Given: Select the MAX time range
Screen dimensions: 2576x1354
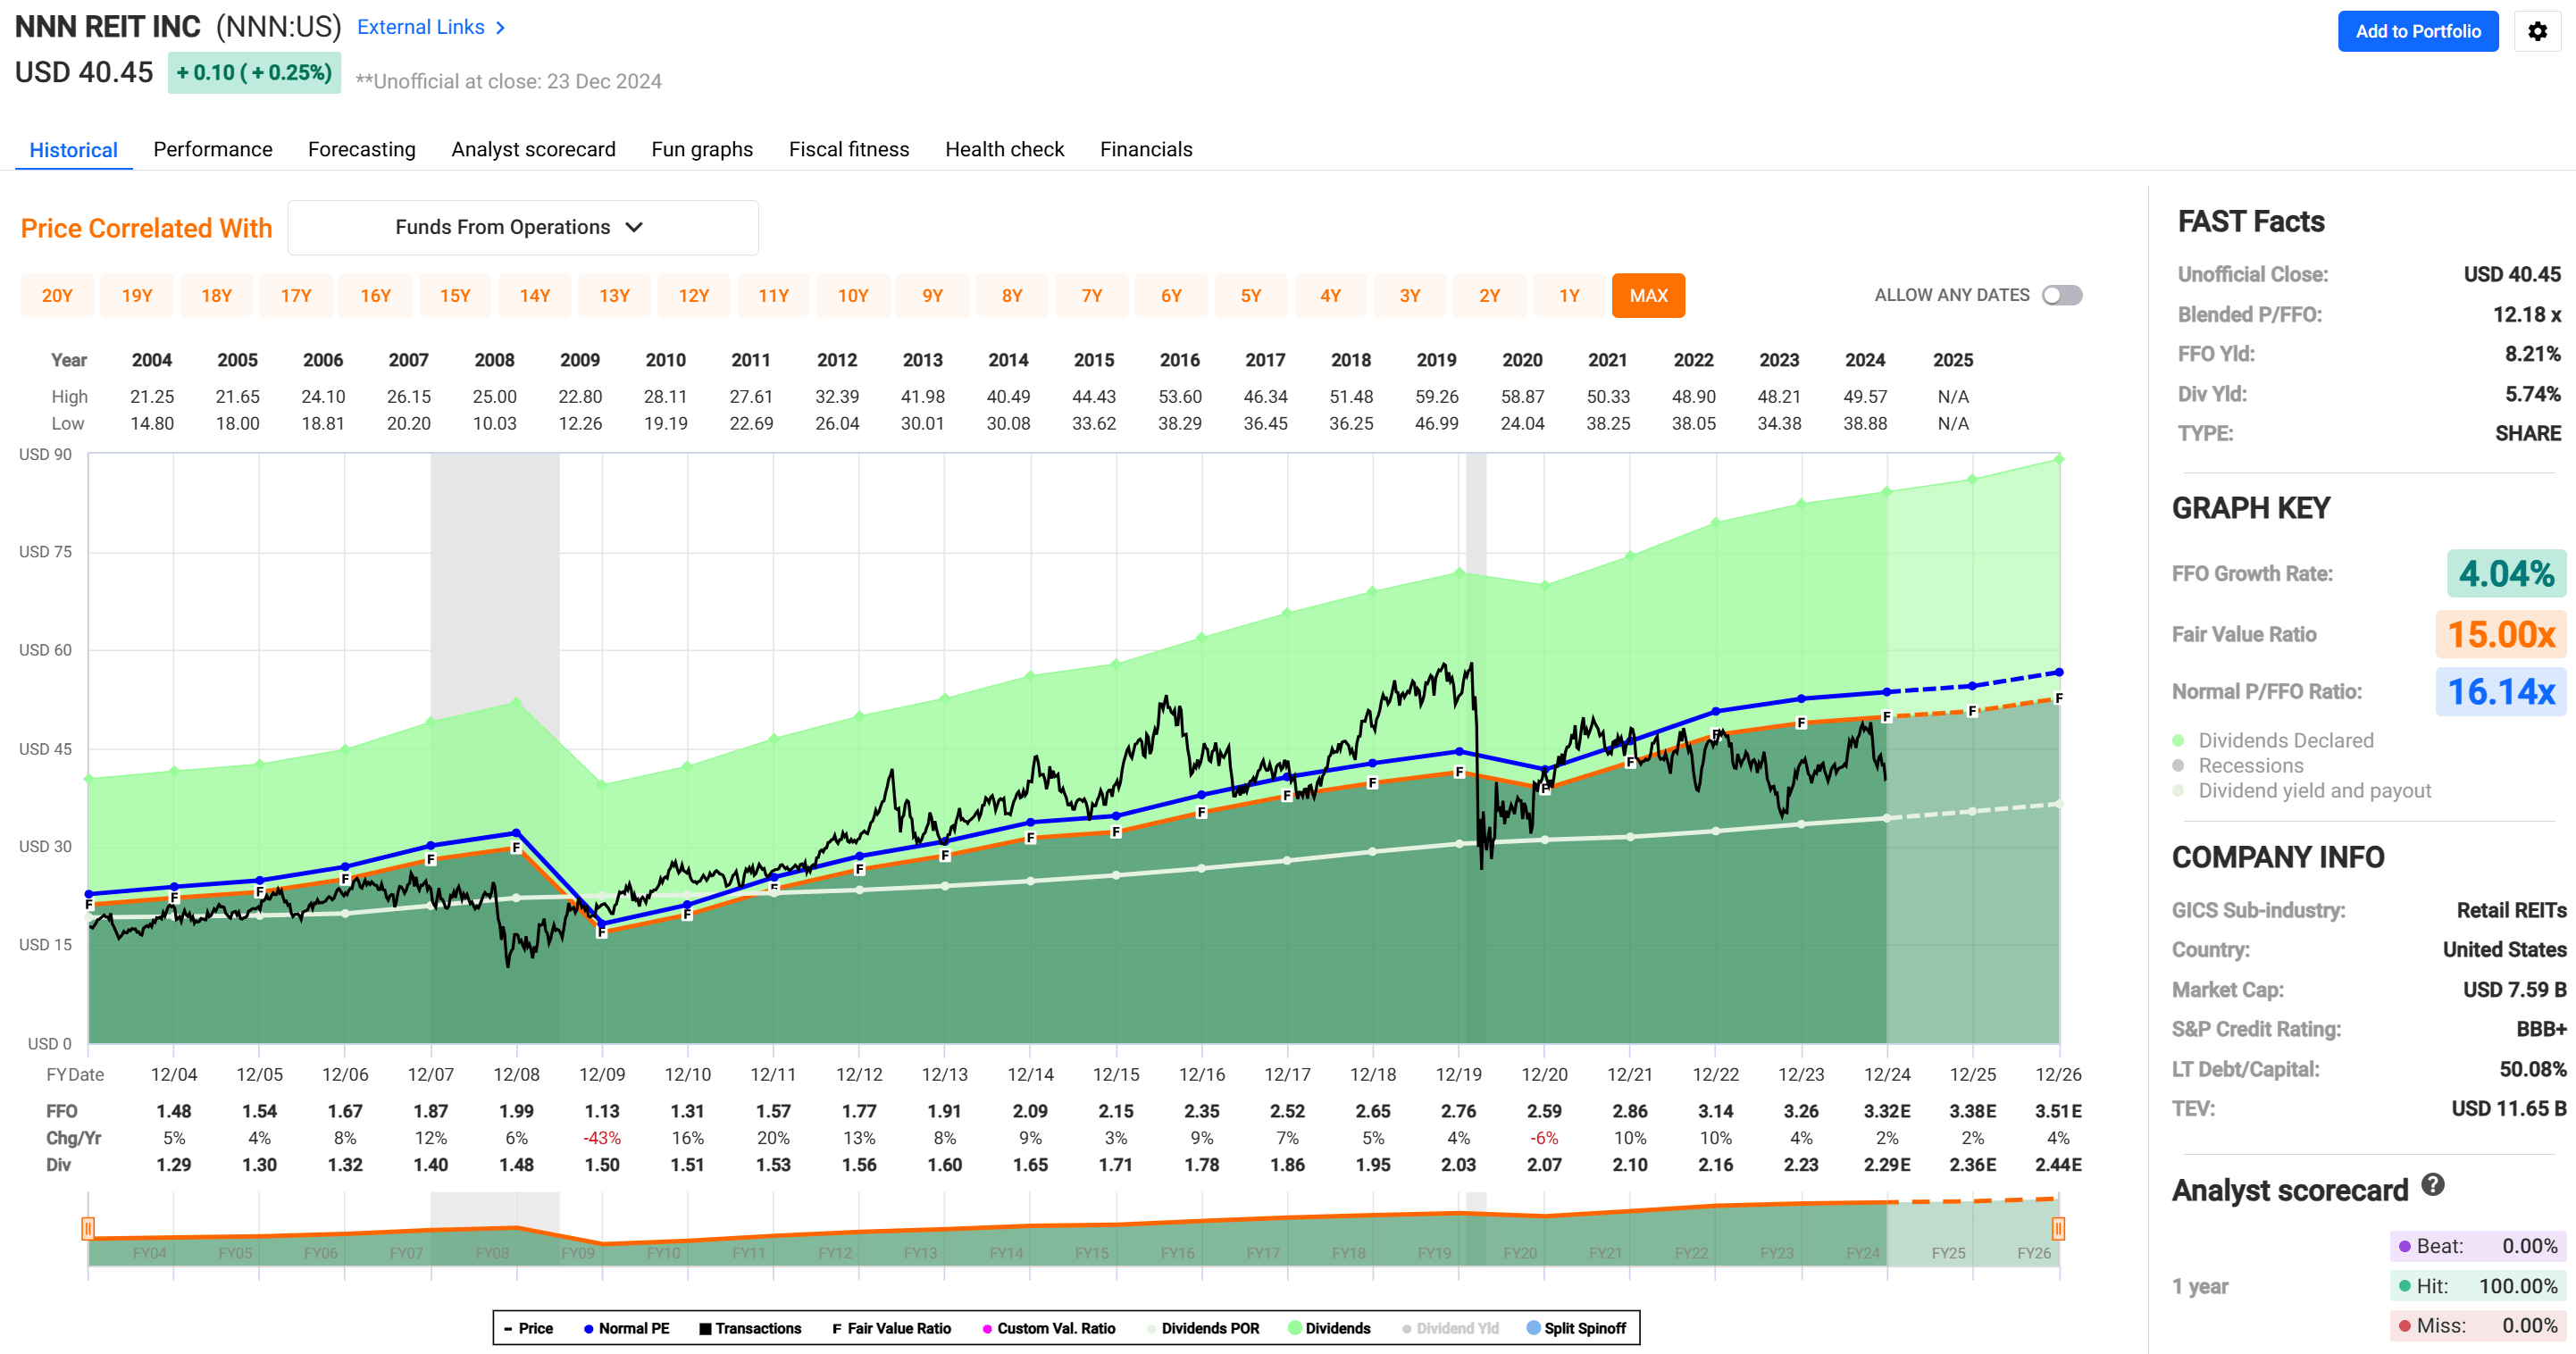Looking at the screenshot, I should [1648, 295].
